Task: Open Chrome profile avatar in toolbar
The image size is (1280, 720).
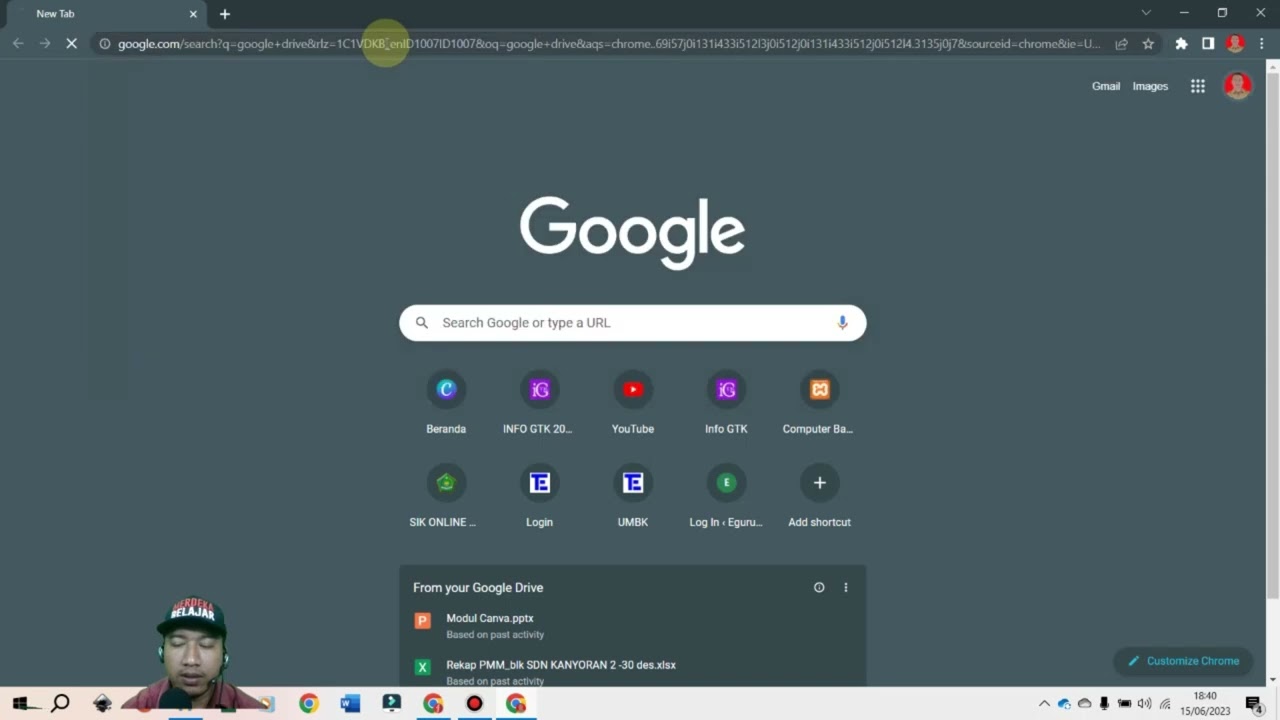Action: 1235,44
